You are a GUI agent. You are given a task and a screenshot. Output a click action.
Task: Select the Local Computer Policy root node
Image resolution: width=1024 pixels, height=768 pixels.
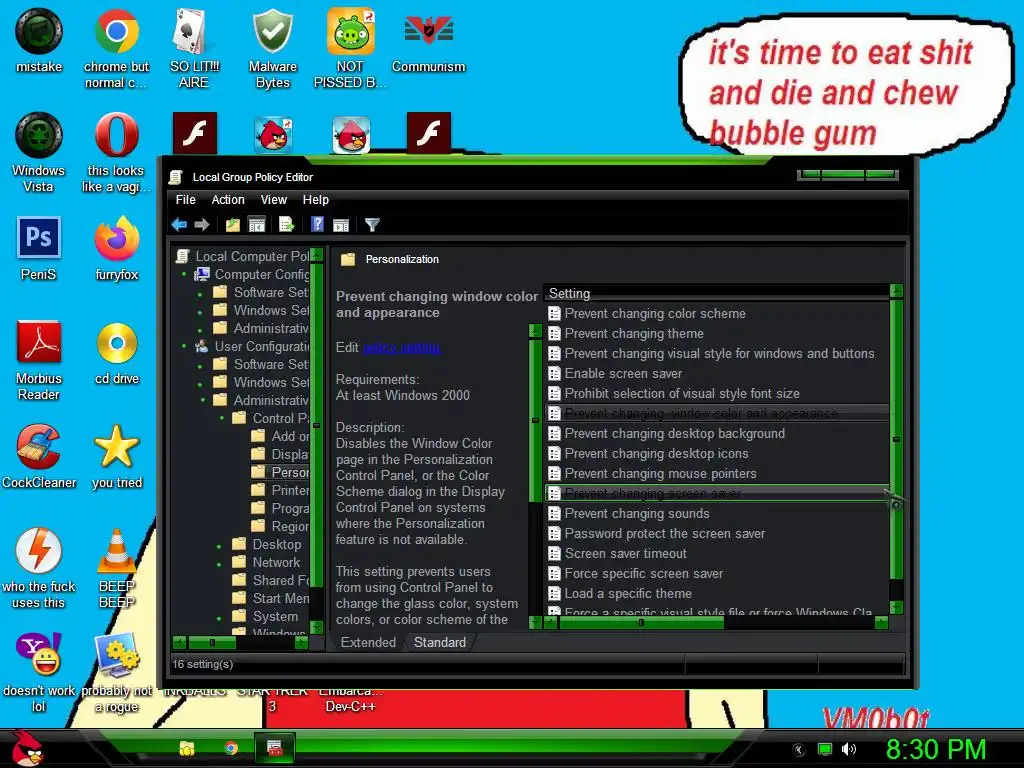tap(244, 257)
